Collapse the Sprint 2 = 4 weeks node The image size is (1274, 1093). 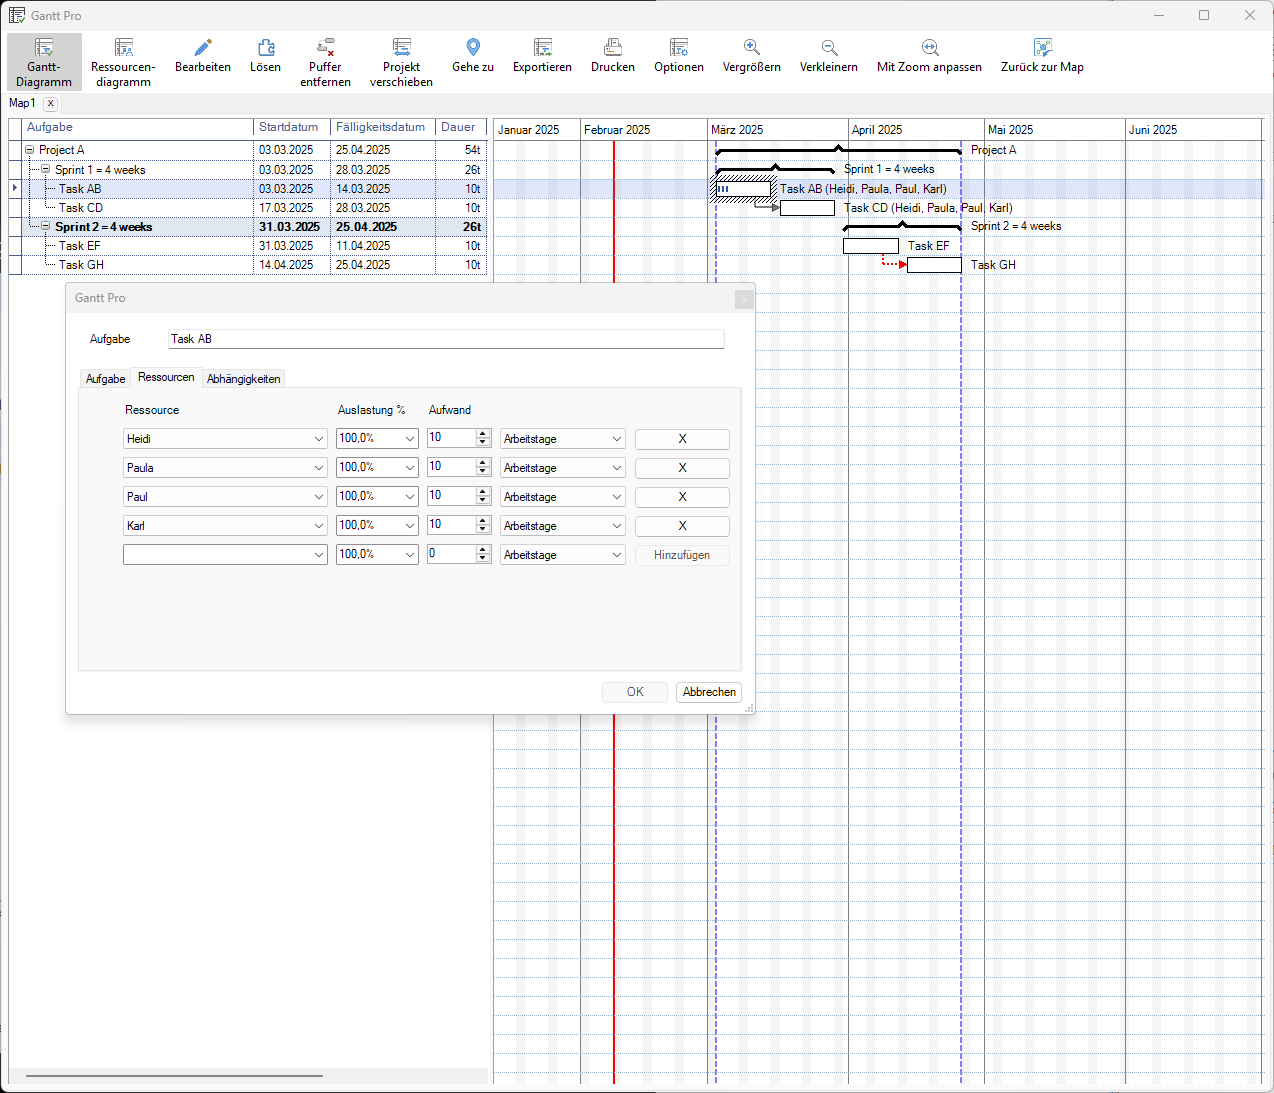pyautogui.click(x=46, y=226)
